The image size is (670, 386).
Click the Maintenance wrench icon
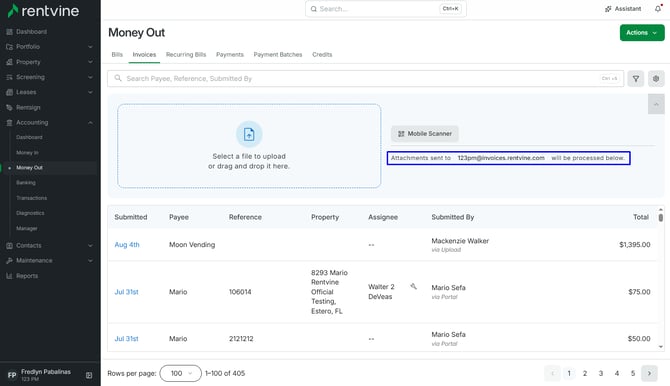click(x=9, y=260)
